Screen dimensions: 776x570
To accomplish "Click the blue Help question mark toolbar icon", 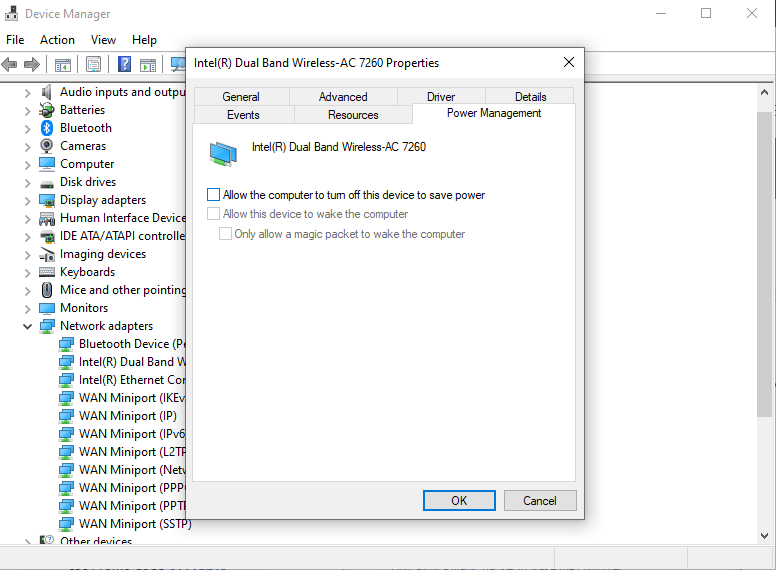I will 124,64.
